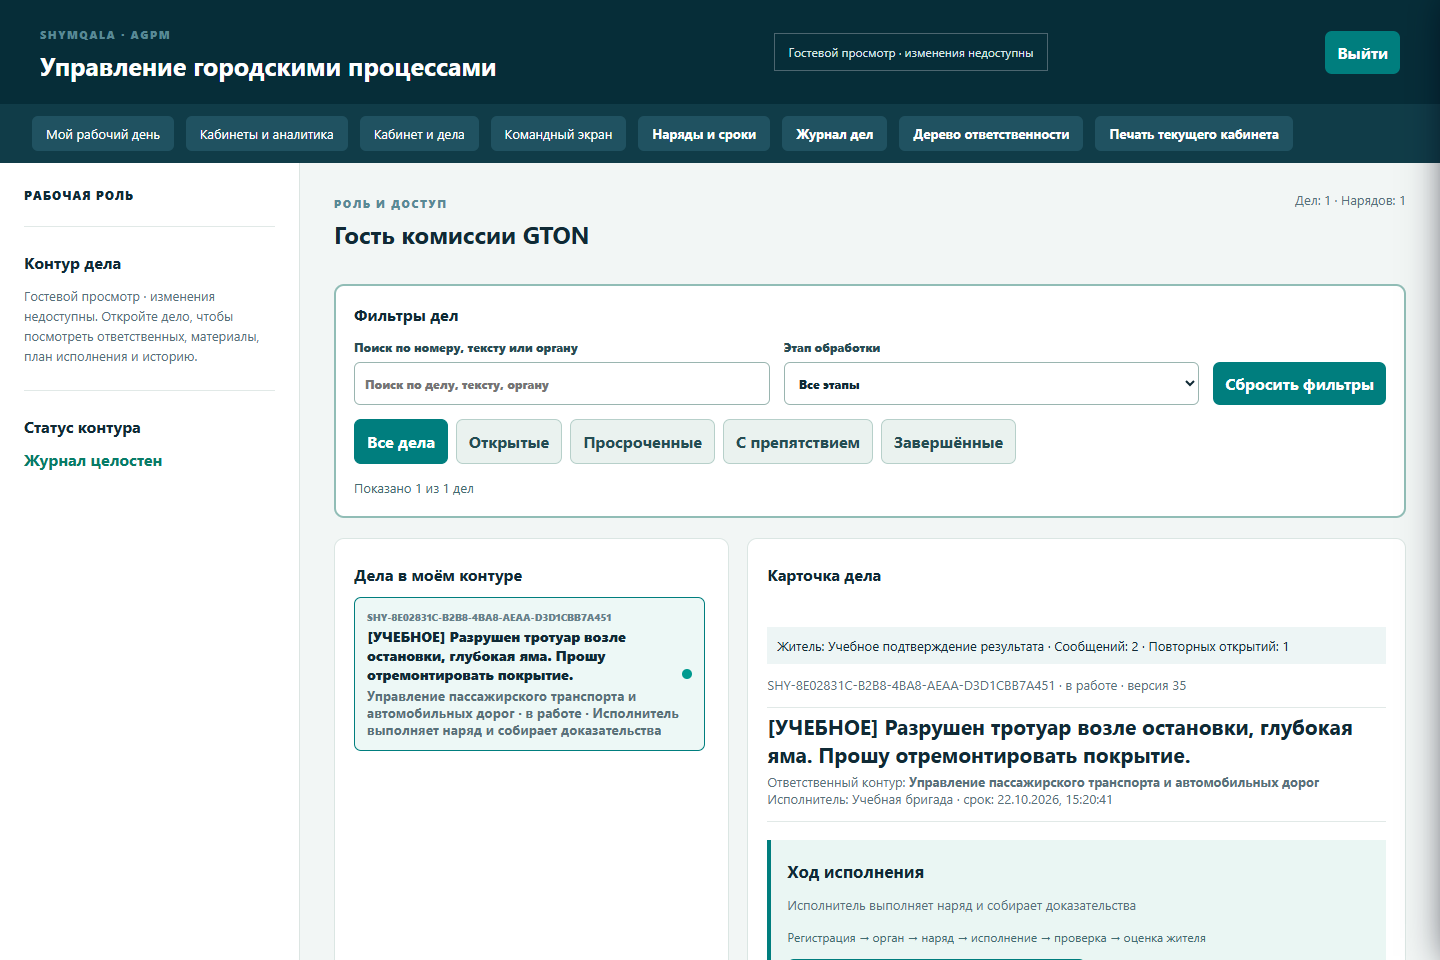This screenshot has height=960, width=1440.
Task: Click the Ответственный контур department name
Action: pos(1114,783)
